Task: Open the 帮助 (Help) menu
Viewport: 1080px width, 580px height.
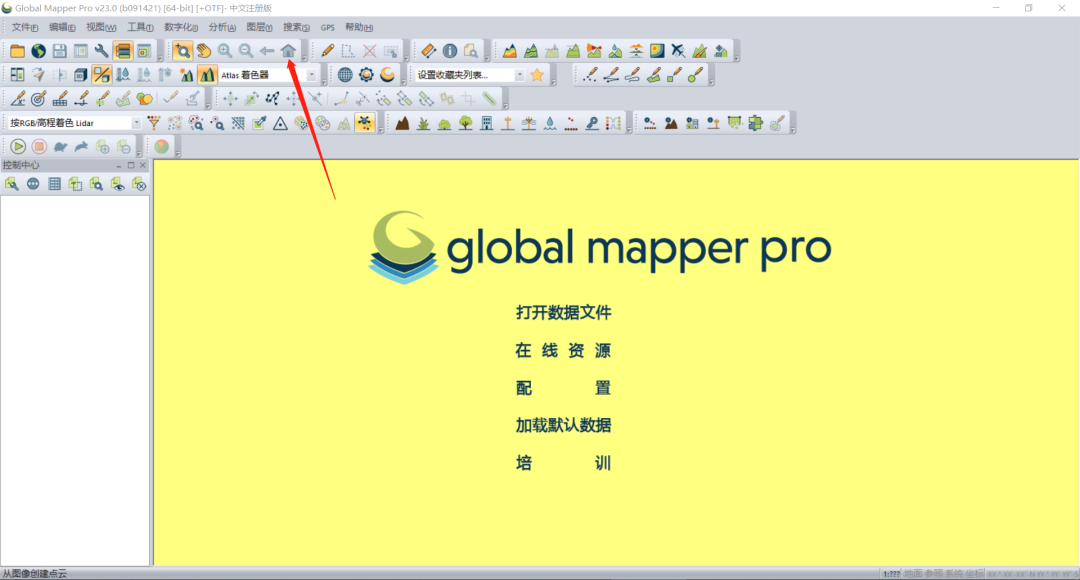Action: pos(359,28)
